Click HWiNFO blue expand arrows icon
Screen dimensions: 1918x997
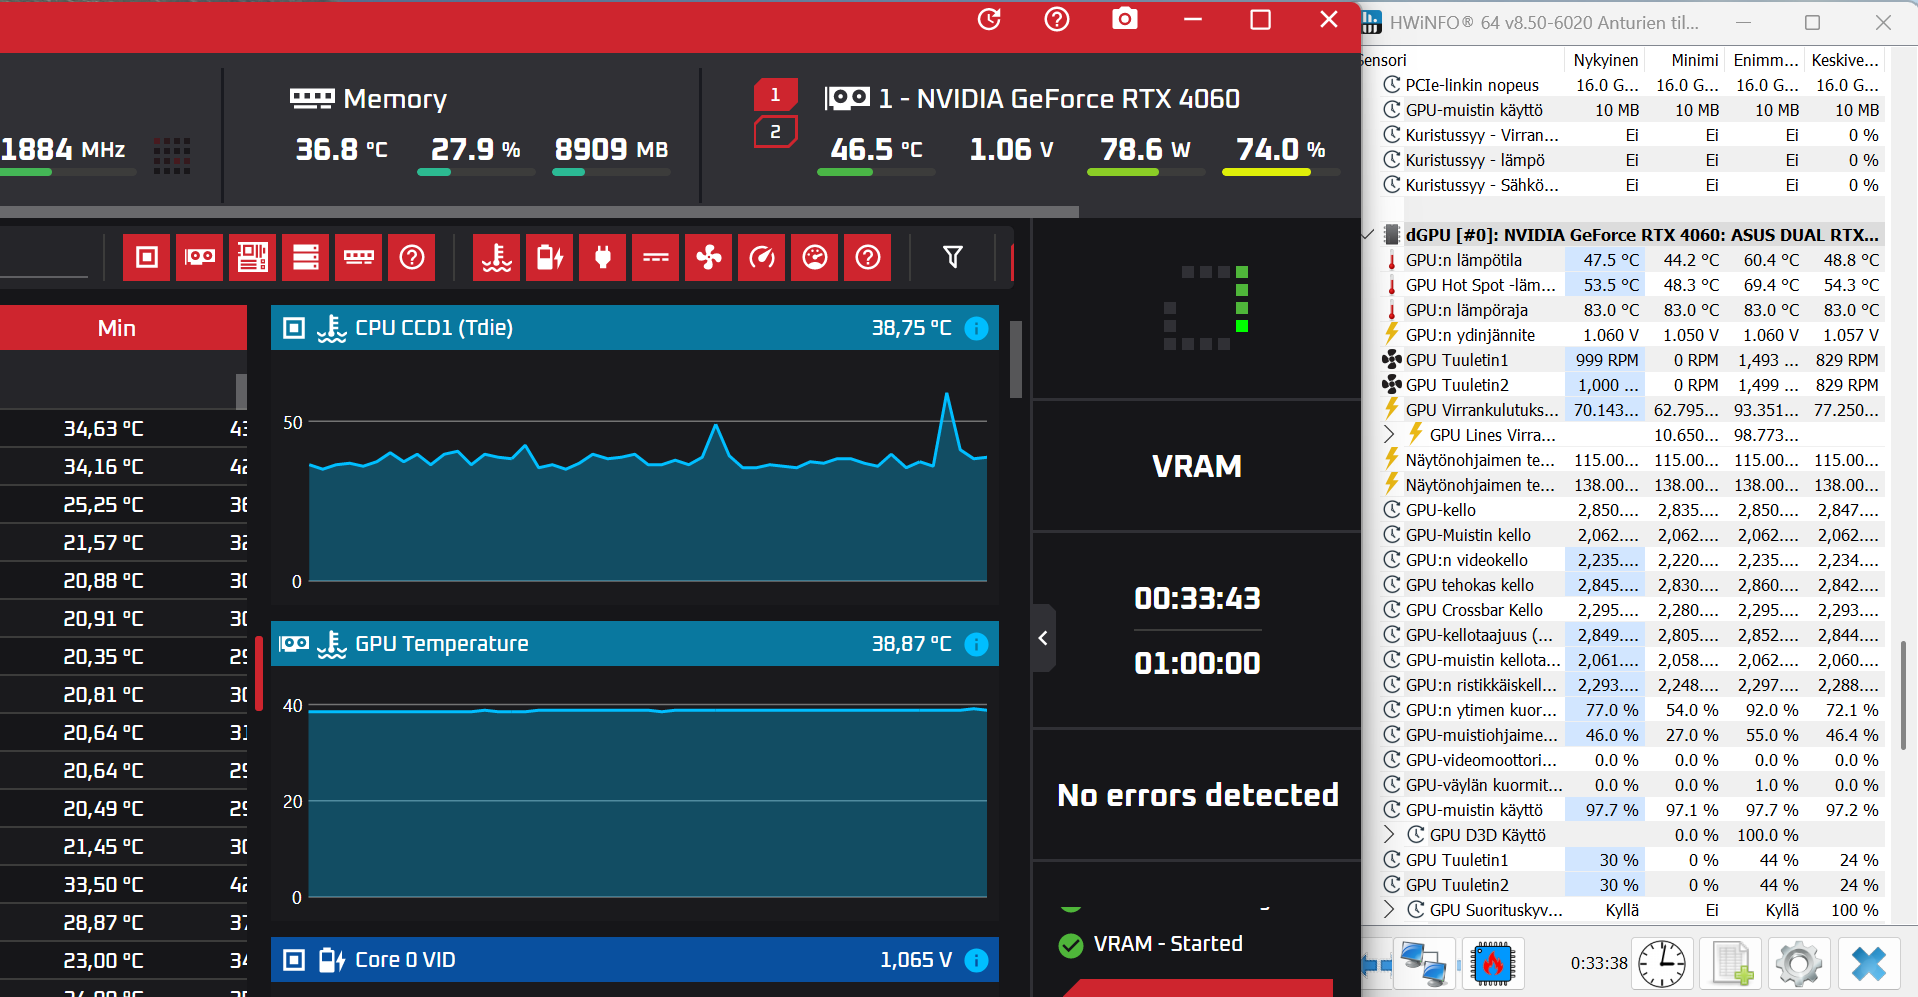(1377, 965)
